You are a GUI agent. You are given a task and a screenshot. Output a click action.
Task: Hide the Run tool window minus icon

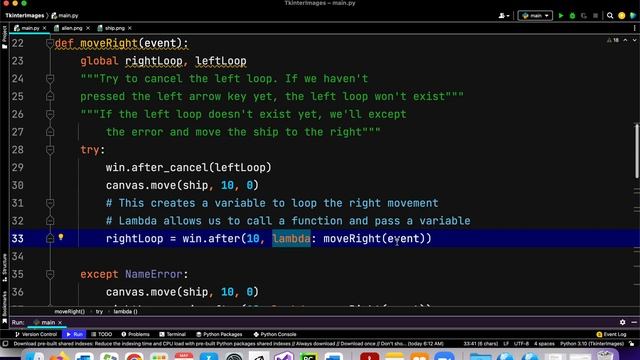[634, 322]
